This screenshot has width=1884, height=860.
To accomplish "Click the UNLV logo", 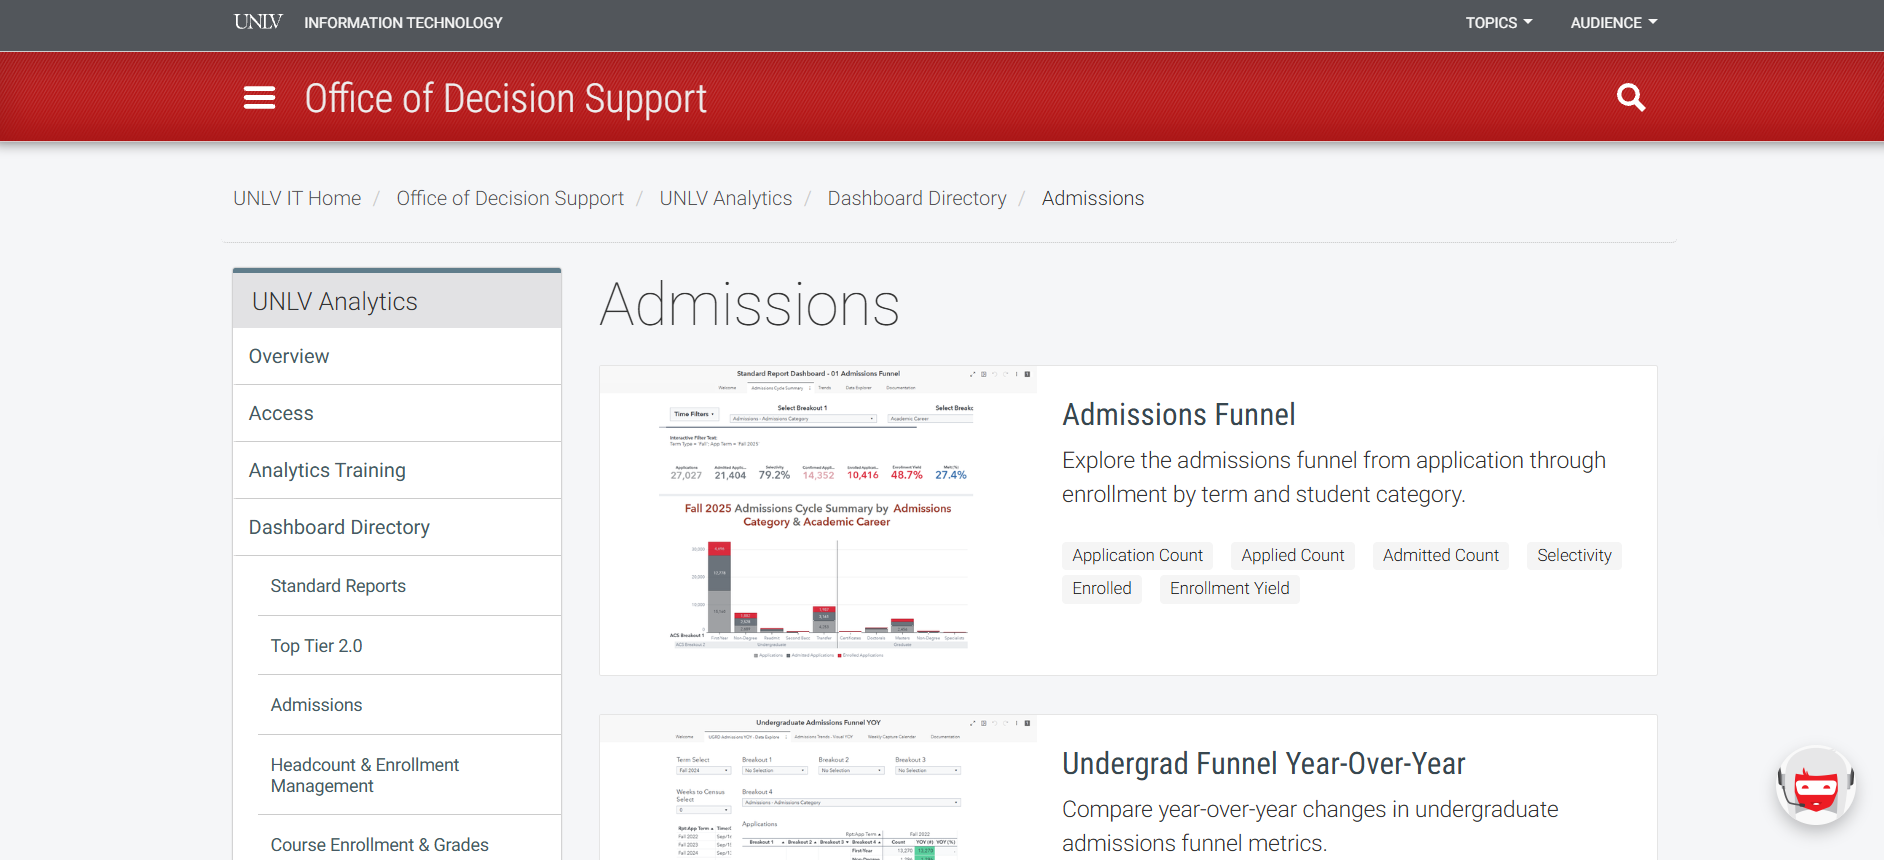I will click(x=258, y=22).
